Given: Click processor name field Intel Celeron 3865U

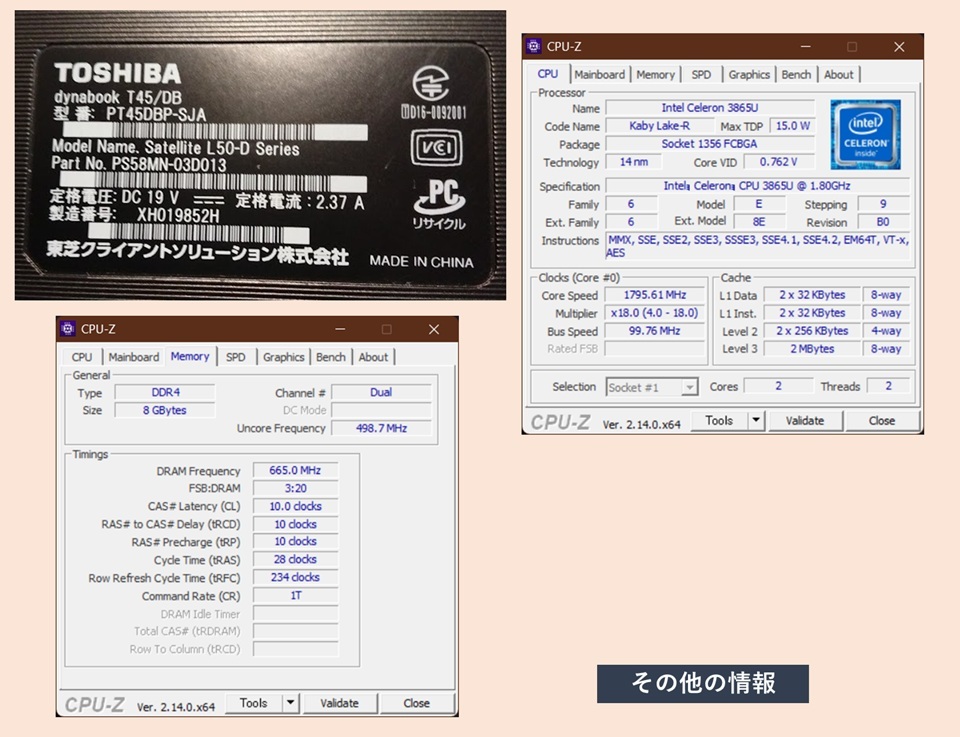Looking at the screenshot, I should click(x=710, y=108).
